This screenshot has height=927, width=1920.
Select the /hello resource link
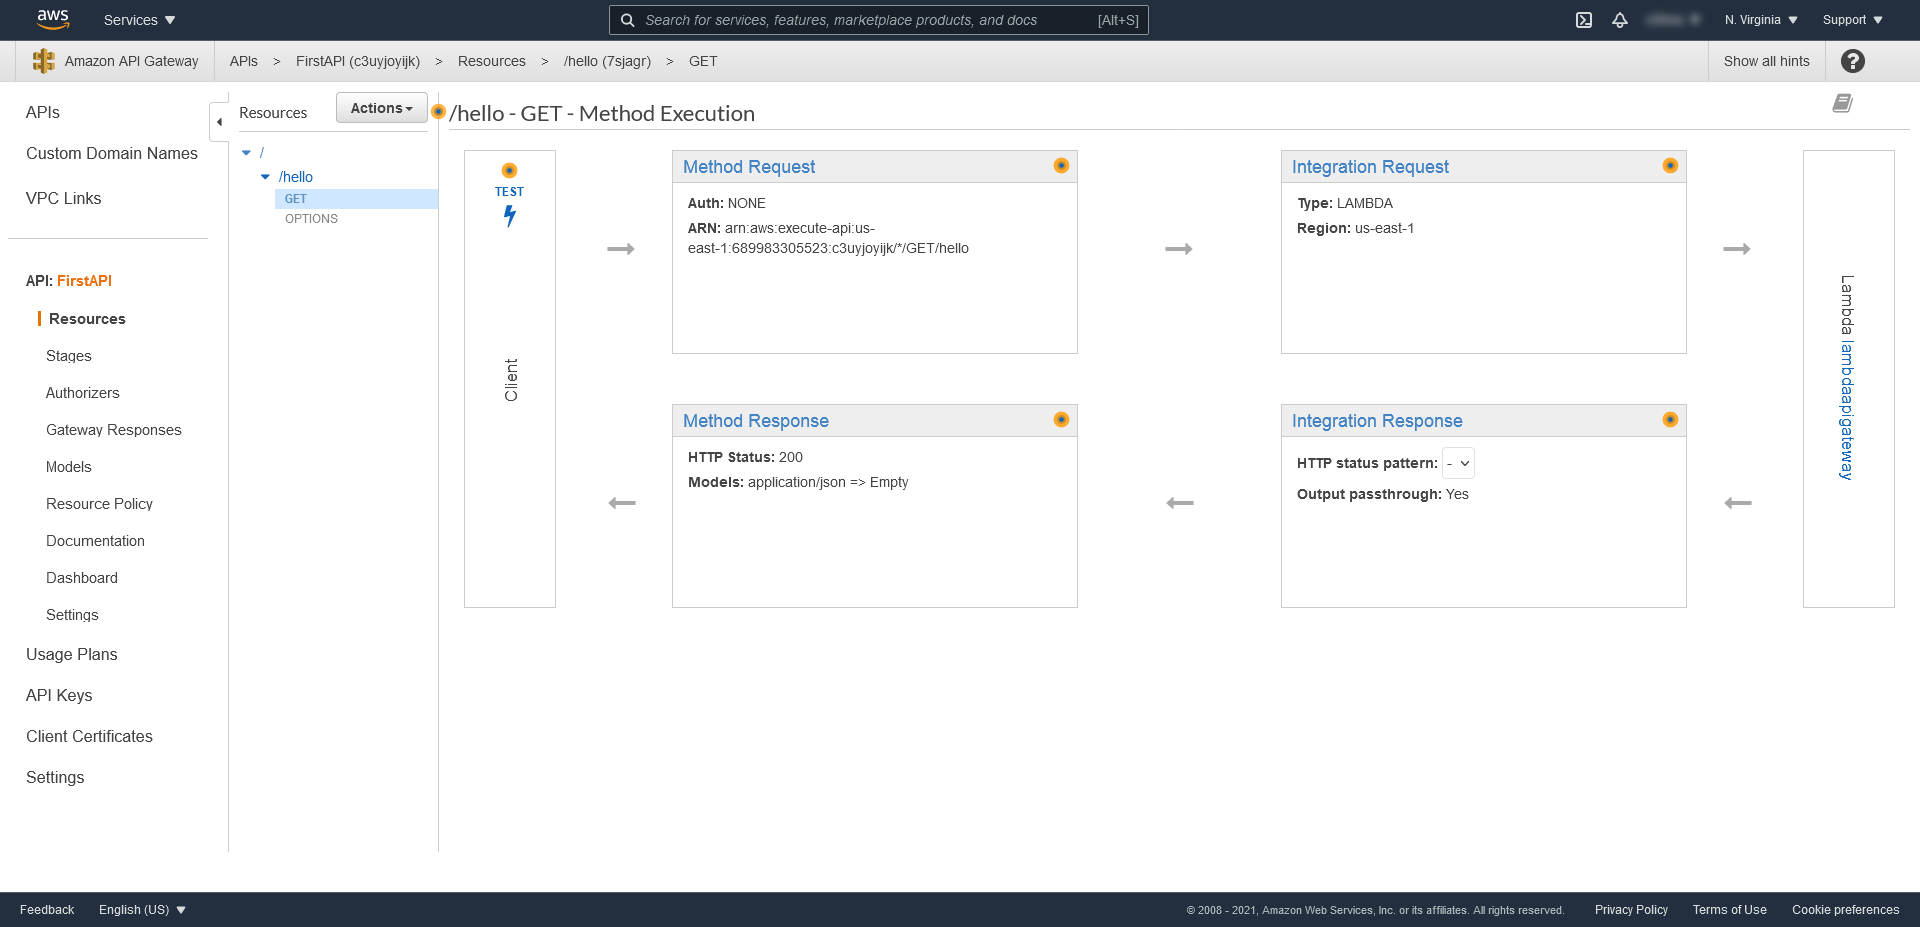(296, 177)
